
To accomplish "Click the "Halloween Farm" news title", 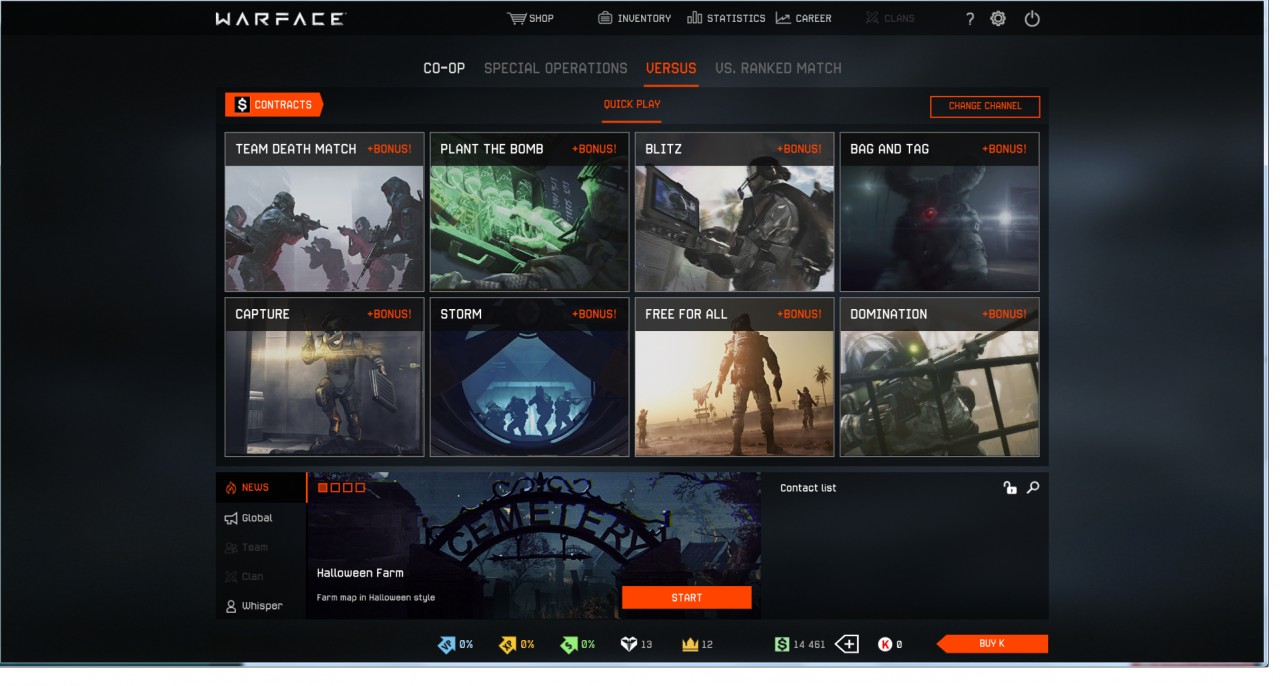I will (360, 573).
